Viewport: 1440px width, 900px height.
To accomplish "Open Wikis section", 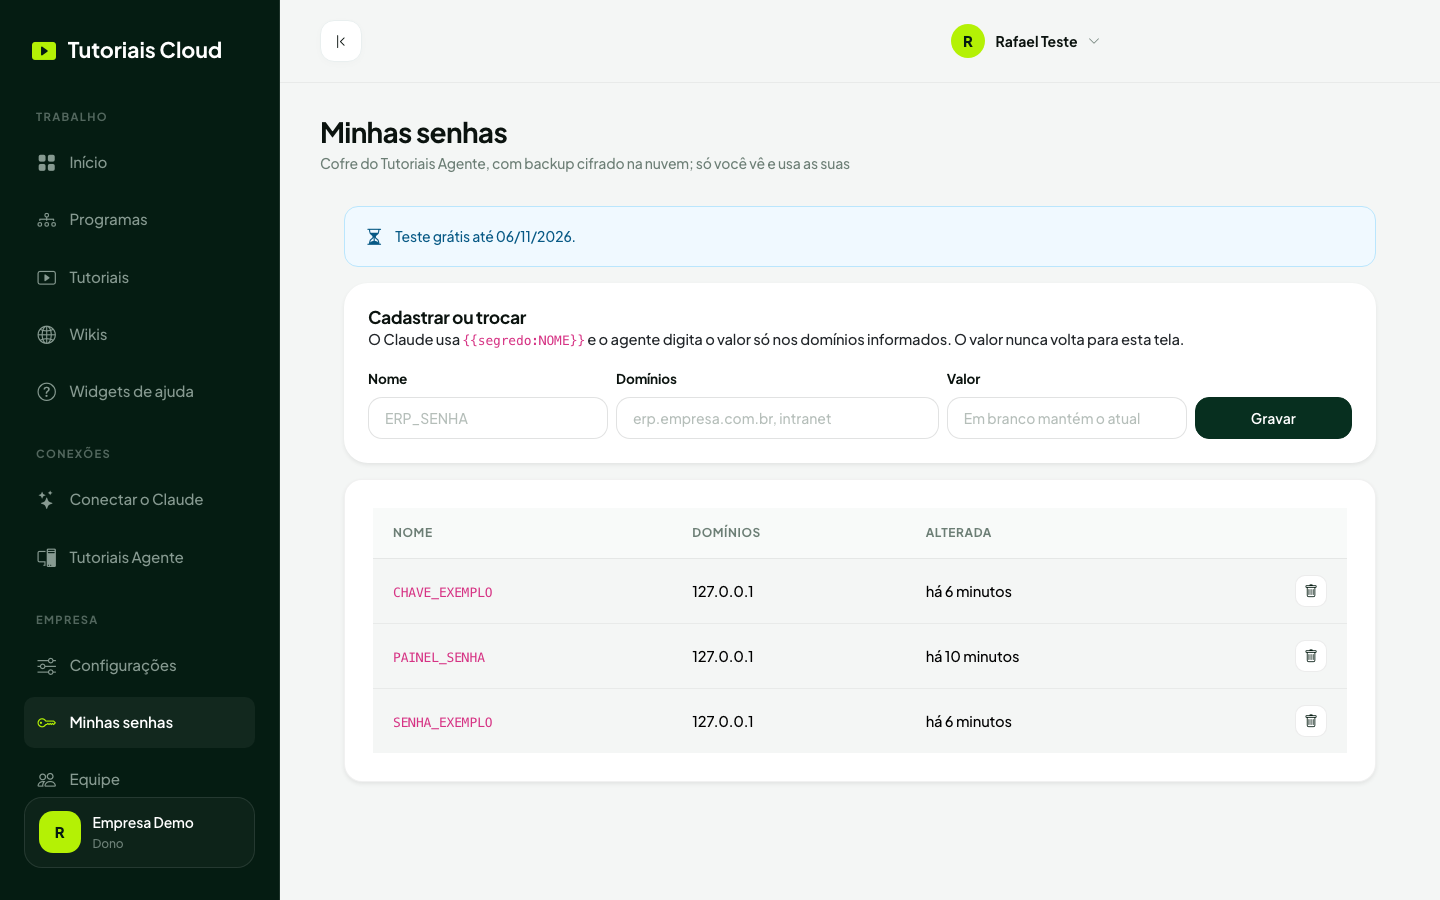I will click(x=139, y=335).
